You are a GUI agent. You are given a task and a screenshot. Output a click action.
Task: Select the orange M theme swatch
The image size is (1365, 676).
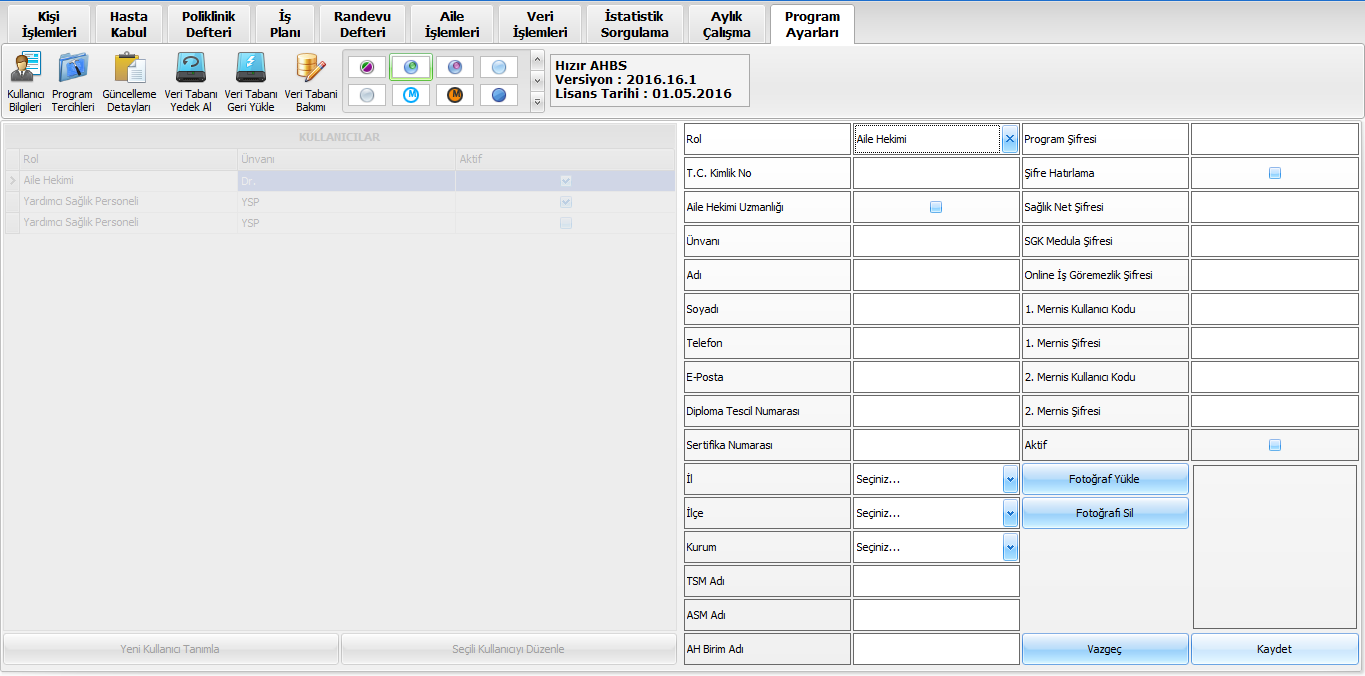pos(455,95)
